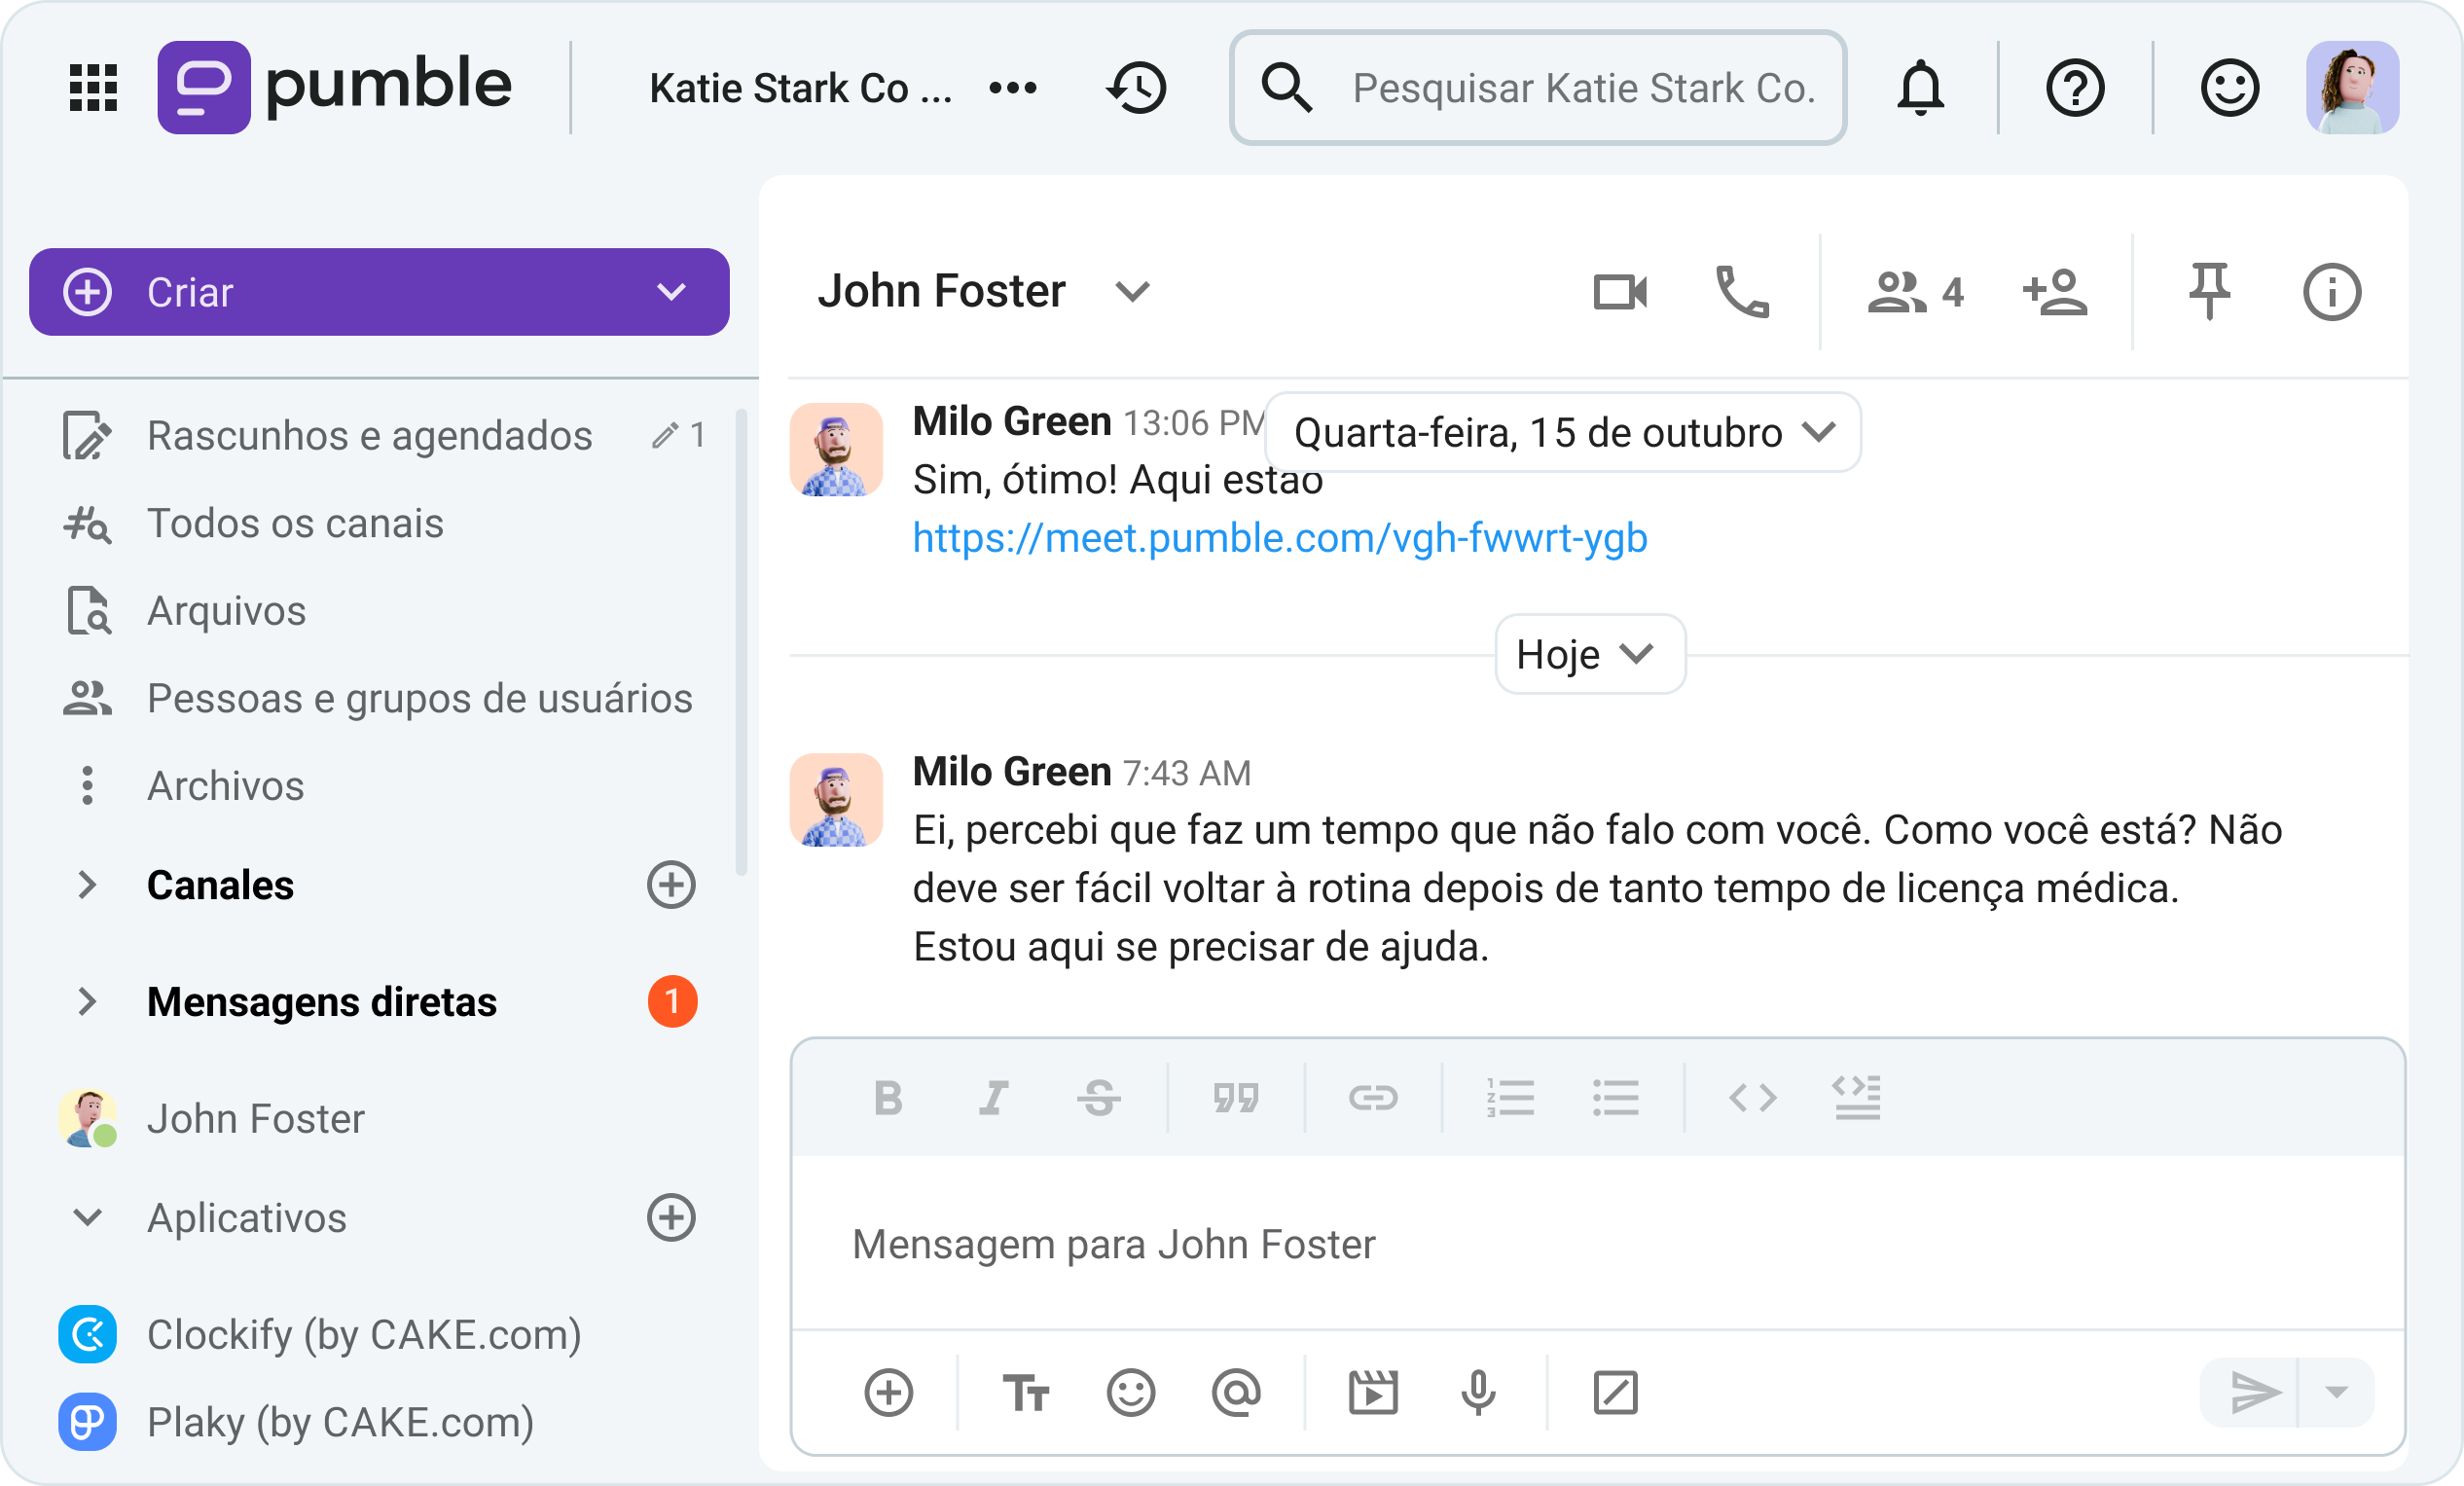Mention someone using the @ icon
Viewport: 2464px width, 1486px height.
[x=1236, y=1392]
